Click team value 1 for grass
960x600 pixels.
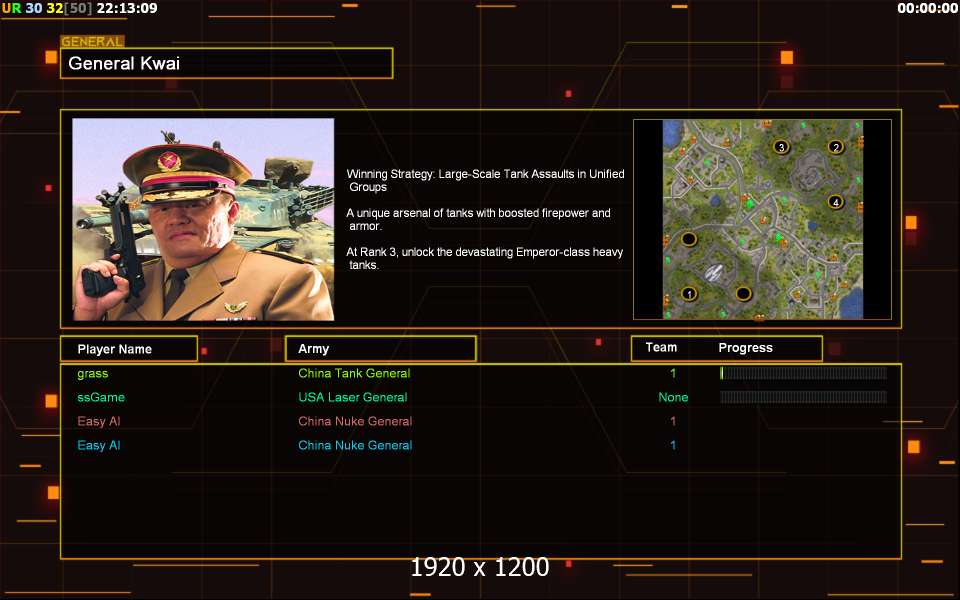(673, 373)
